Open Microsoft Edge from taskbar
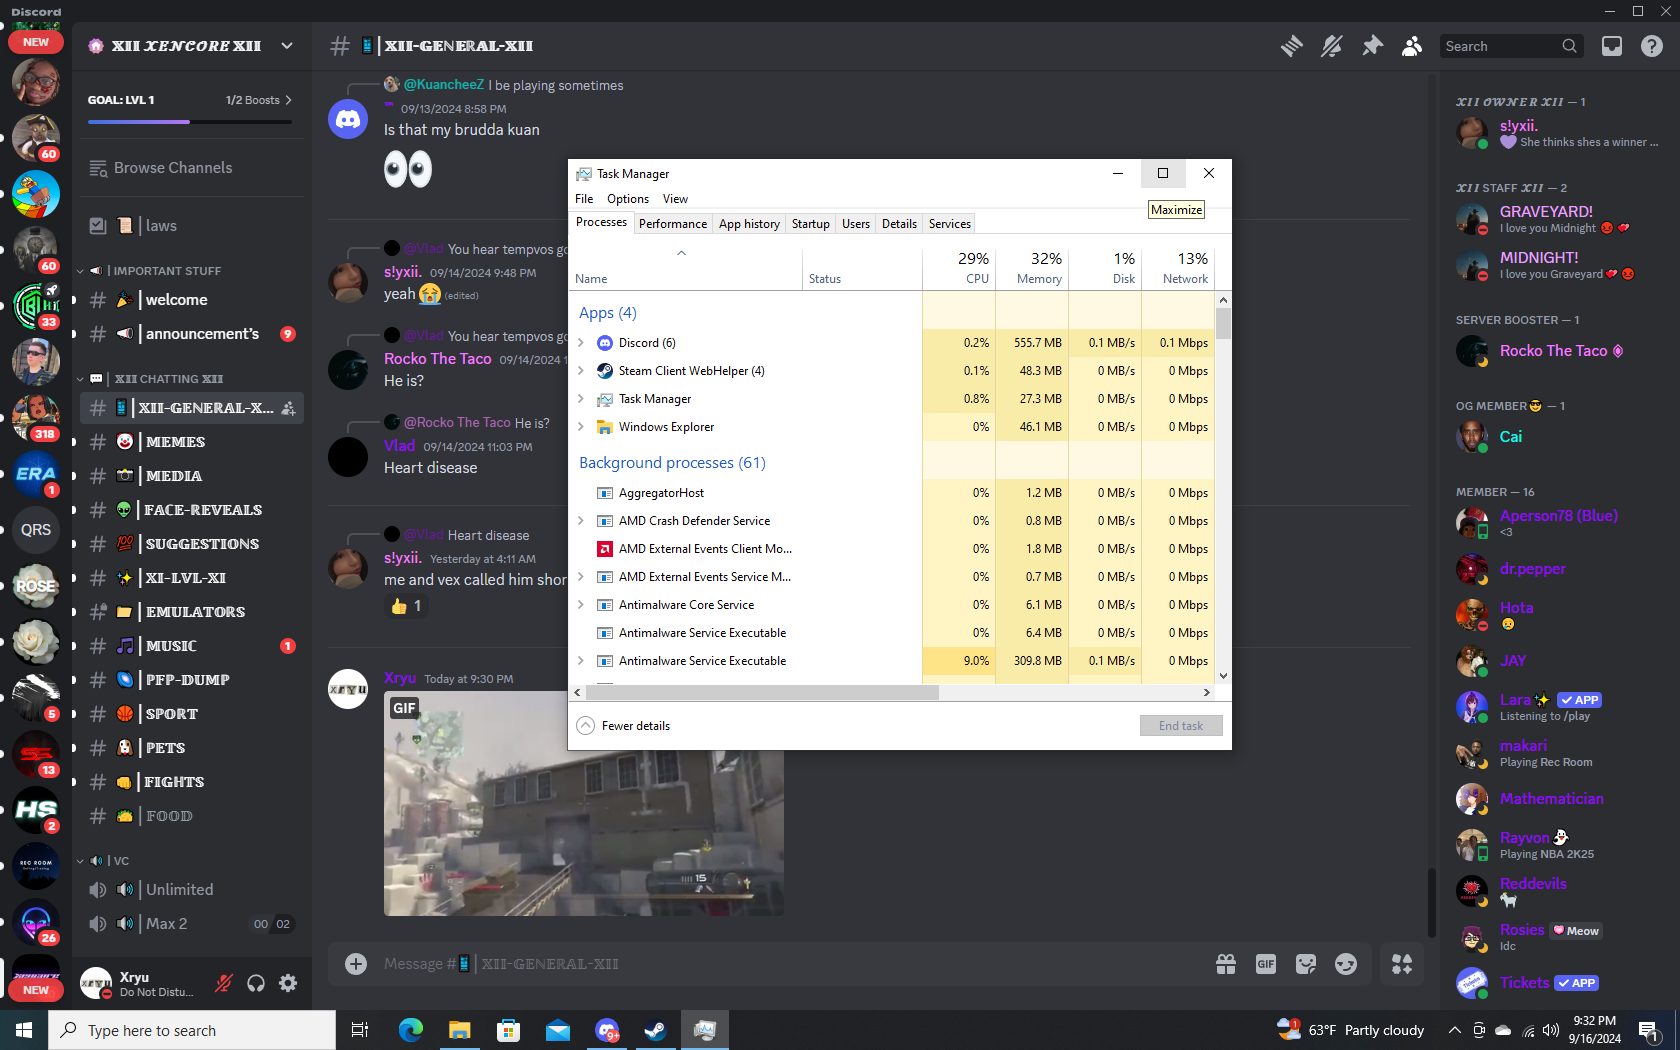This screenshot has height=1050, width=1680. [411, 1030]
